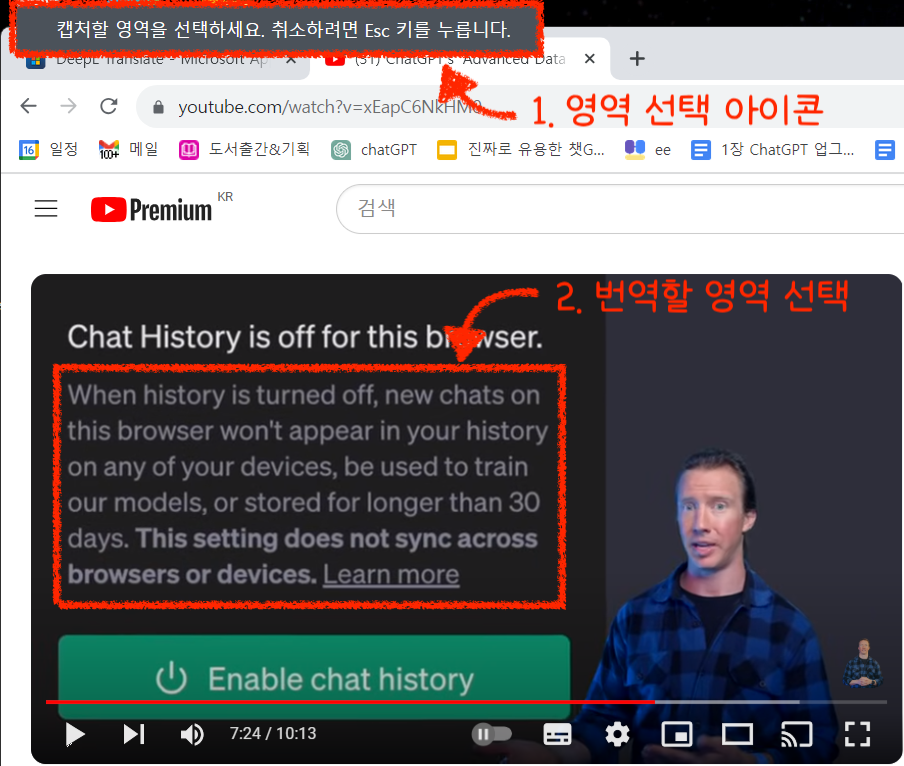Viewport: 904px width, 766px height.
Task: Follow the Learn more link in the video
Action: (x=390, y=574)
